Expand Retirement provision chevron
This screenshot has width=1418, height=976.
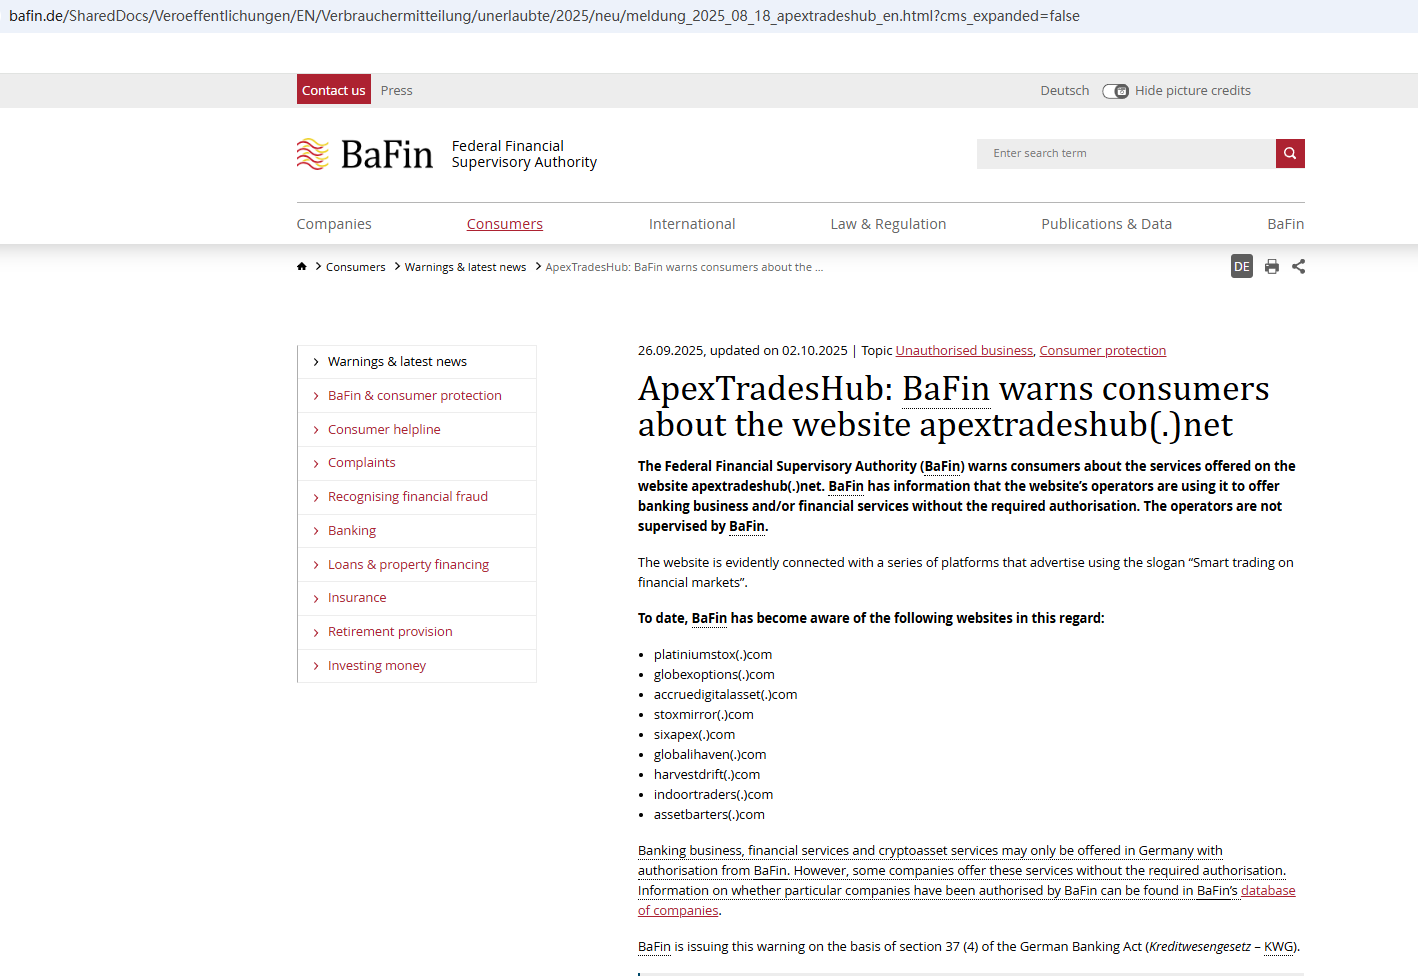[x=316, y=632]
